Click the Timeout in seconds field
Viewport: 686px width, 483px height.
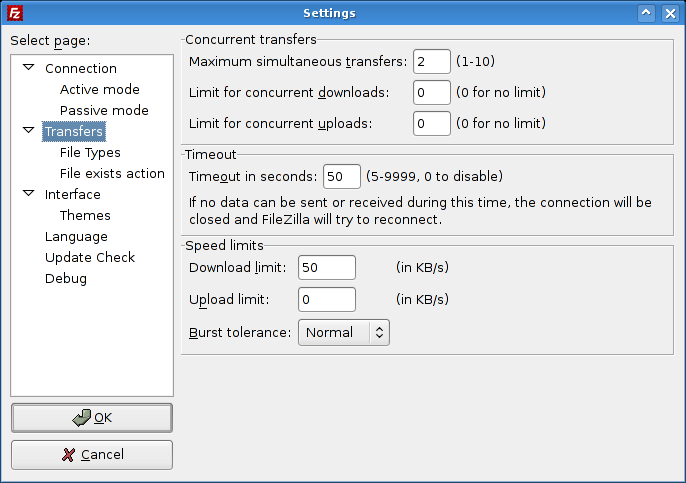(342, 177)
